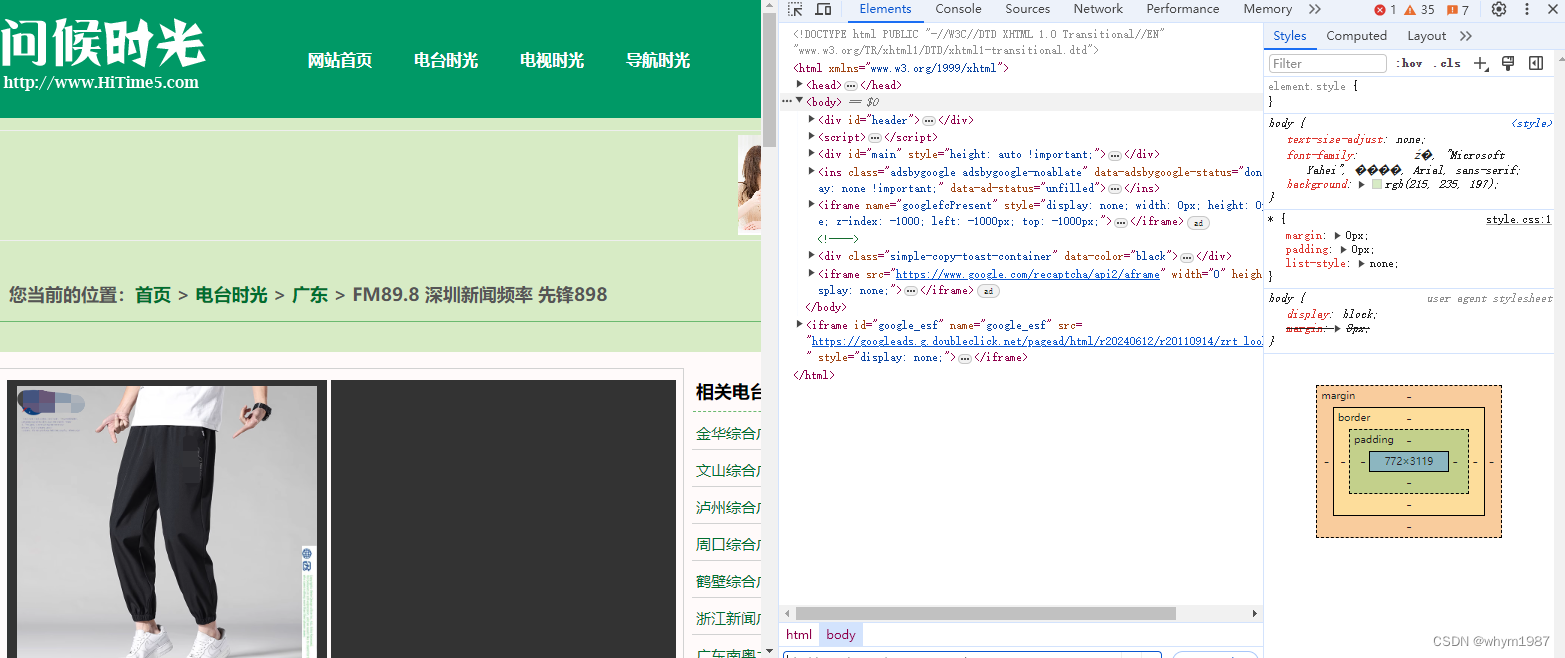Image resolution: width=1565 pixels, height=658 pixels.
Task: Expand the script node
Action: [x=812, y=136]
